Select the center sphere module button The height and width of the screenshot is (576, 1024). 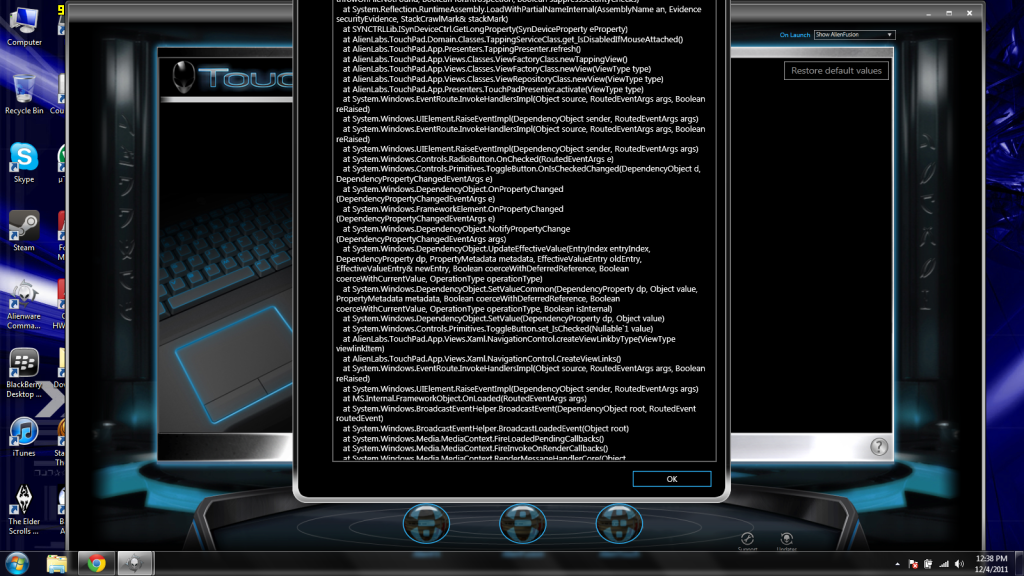pyautogui.click(x=522, y=524)
